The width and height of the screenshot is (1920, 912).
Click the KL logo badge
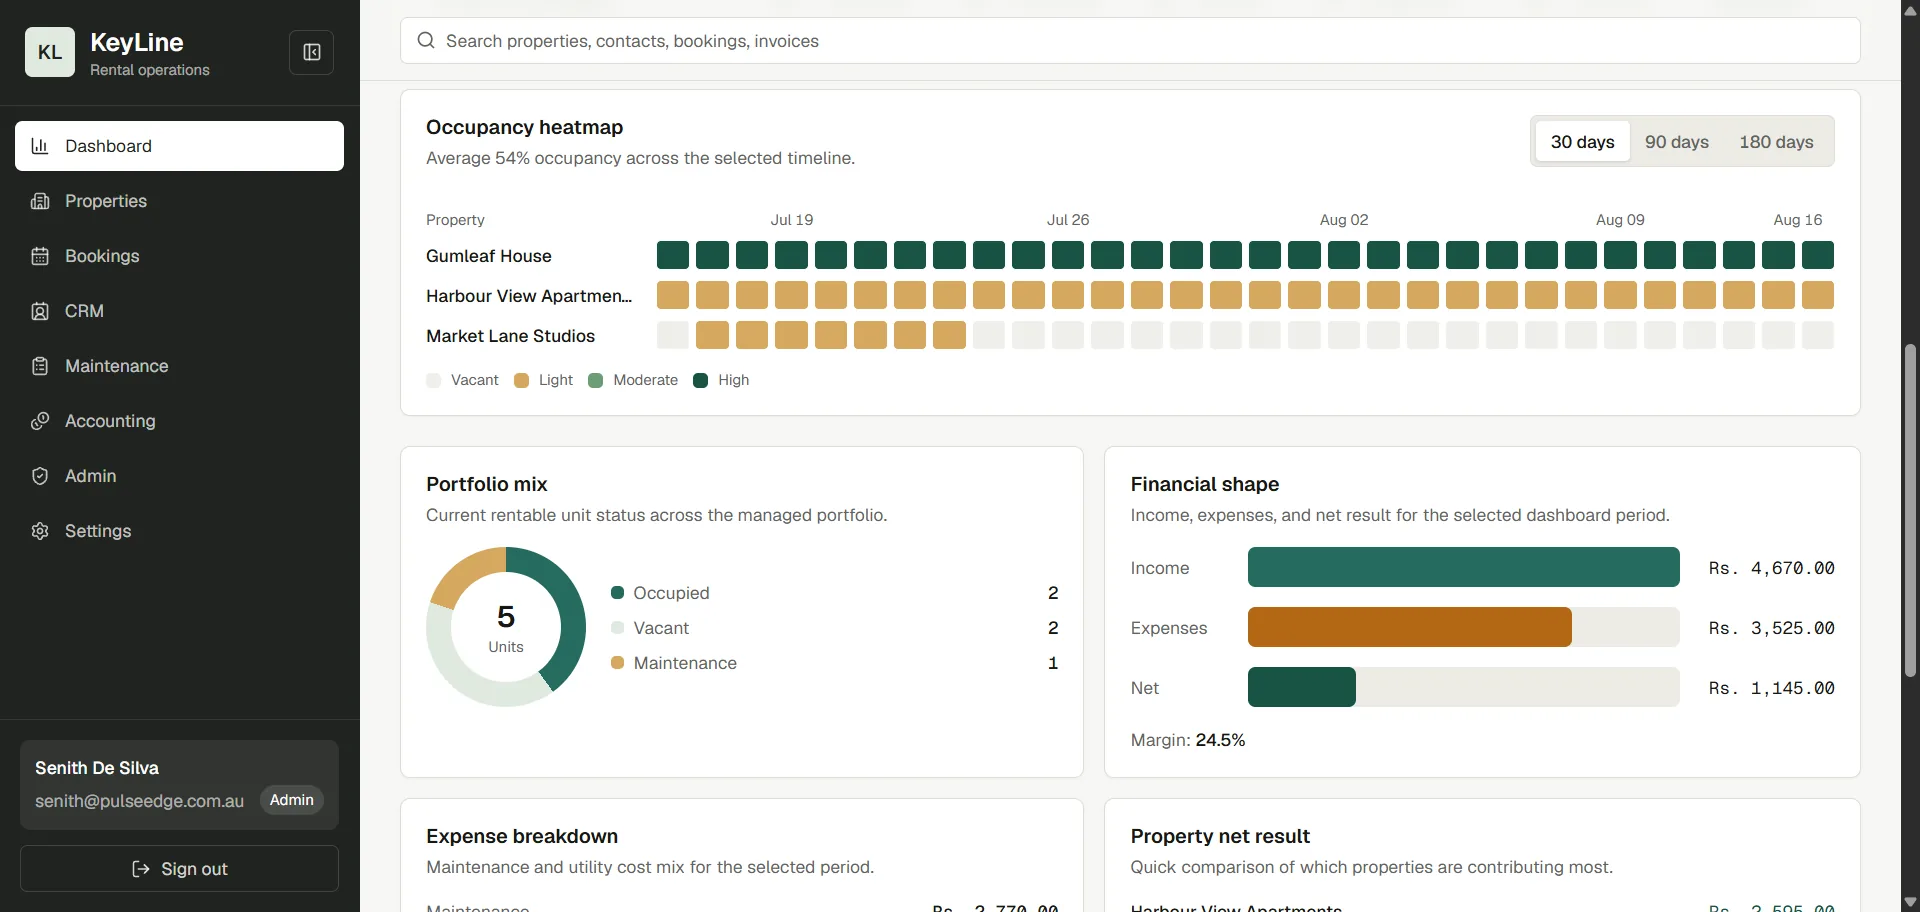pyautogui.click(x=50, y=52)
